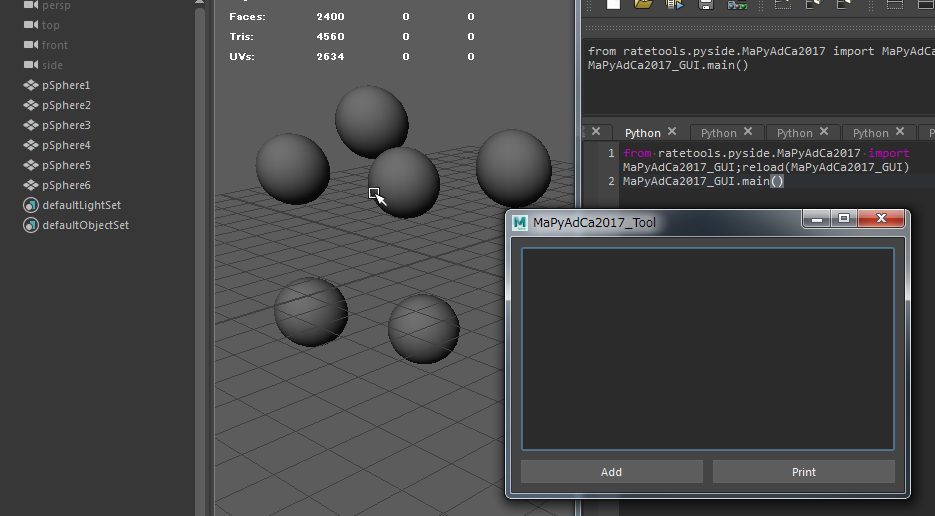Image resolution: width=935 pixels, height=516 pixels.
Task: Select pSphere4 in the Outliner
Action: click(66, 145)
